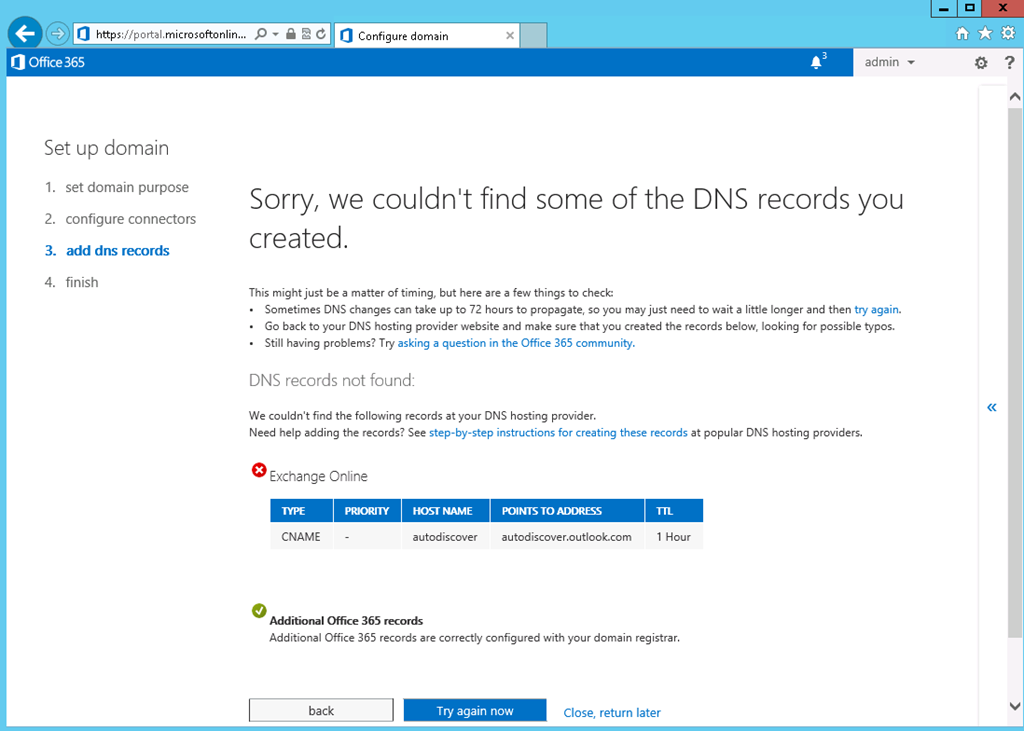Select step 3 add dns records

[118, 251]
